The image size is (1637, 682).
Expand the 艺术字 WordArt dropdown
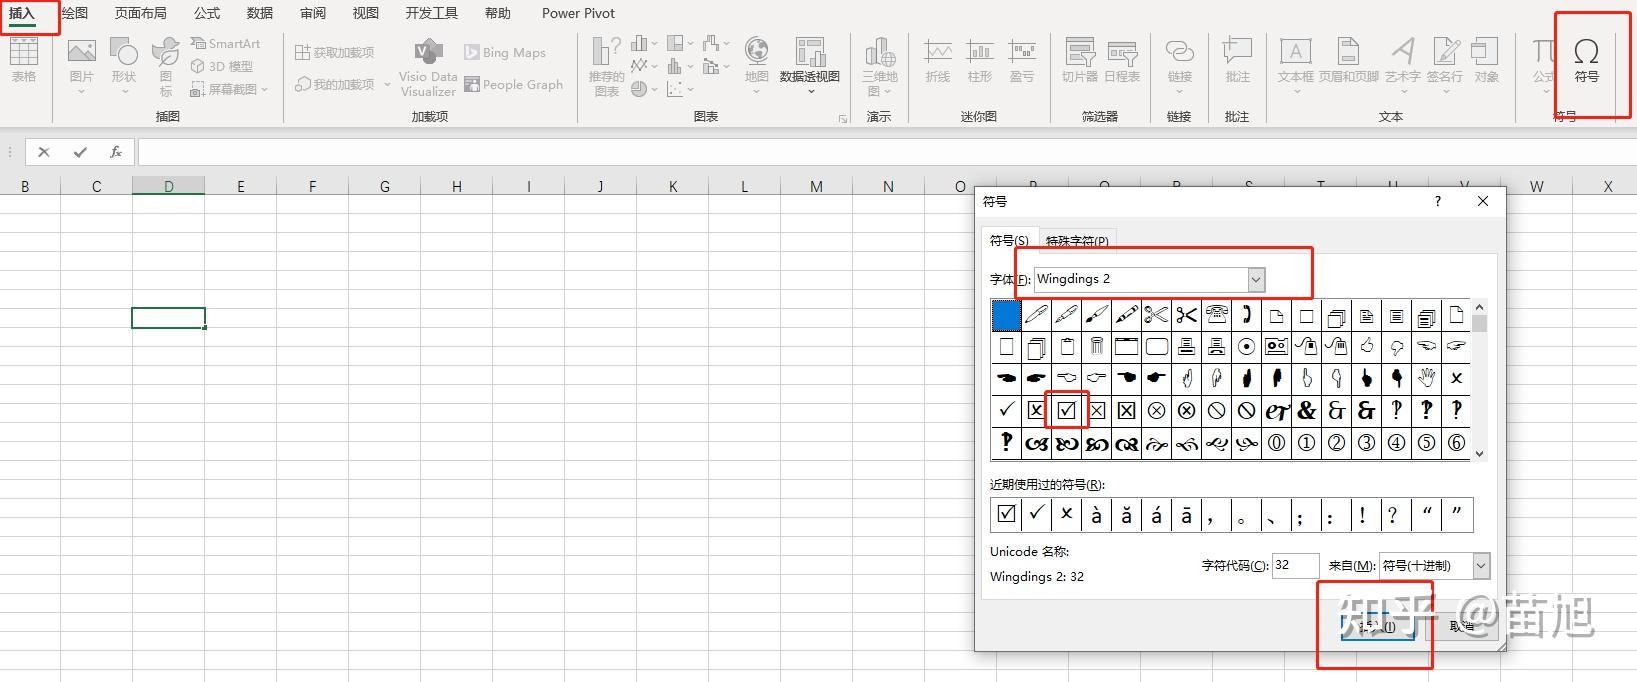click(1403, 93)
